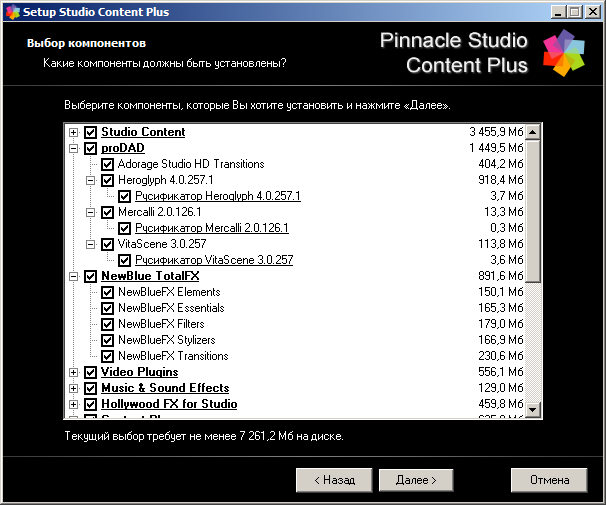
Task: Select Adorage Studio HD Transitions row label
Action: [x=191, y=164]
